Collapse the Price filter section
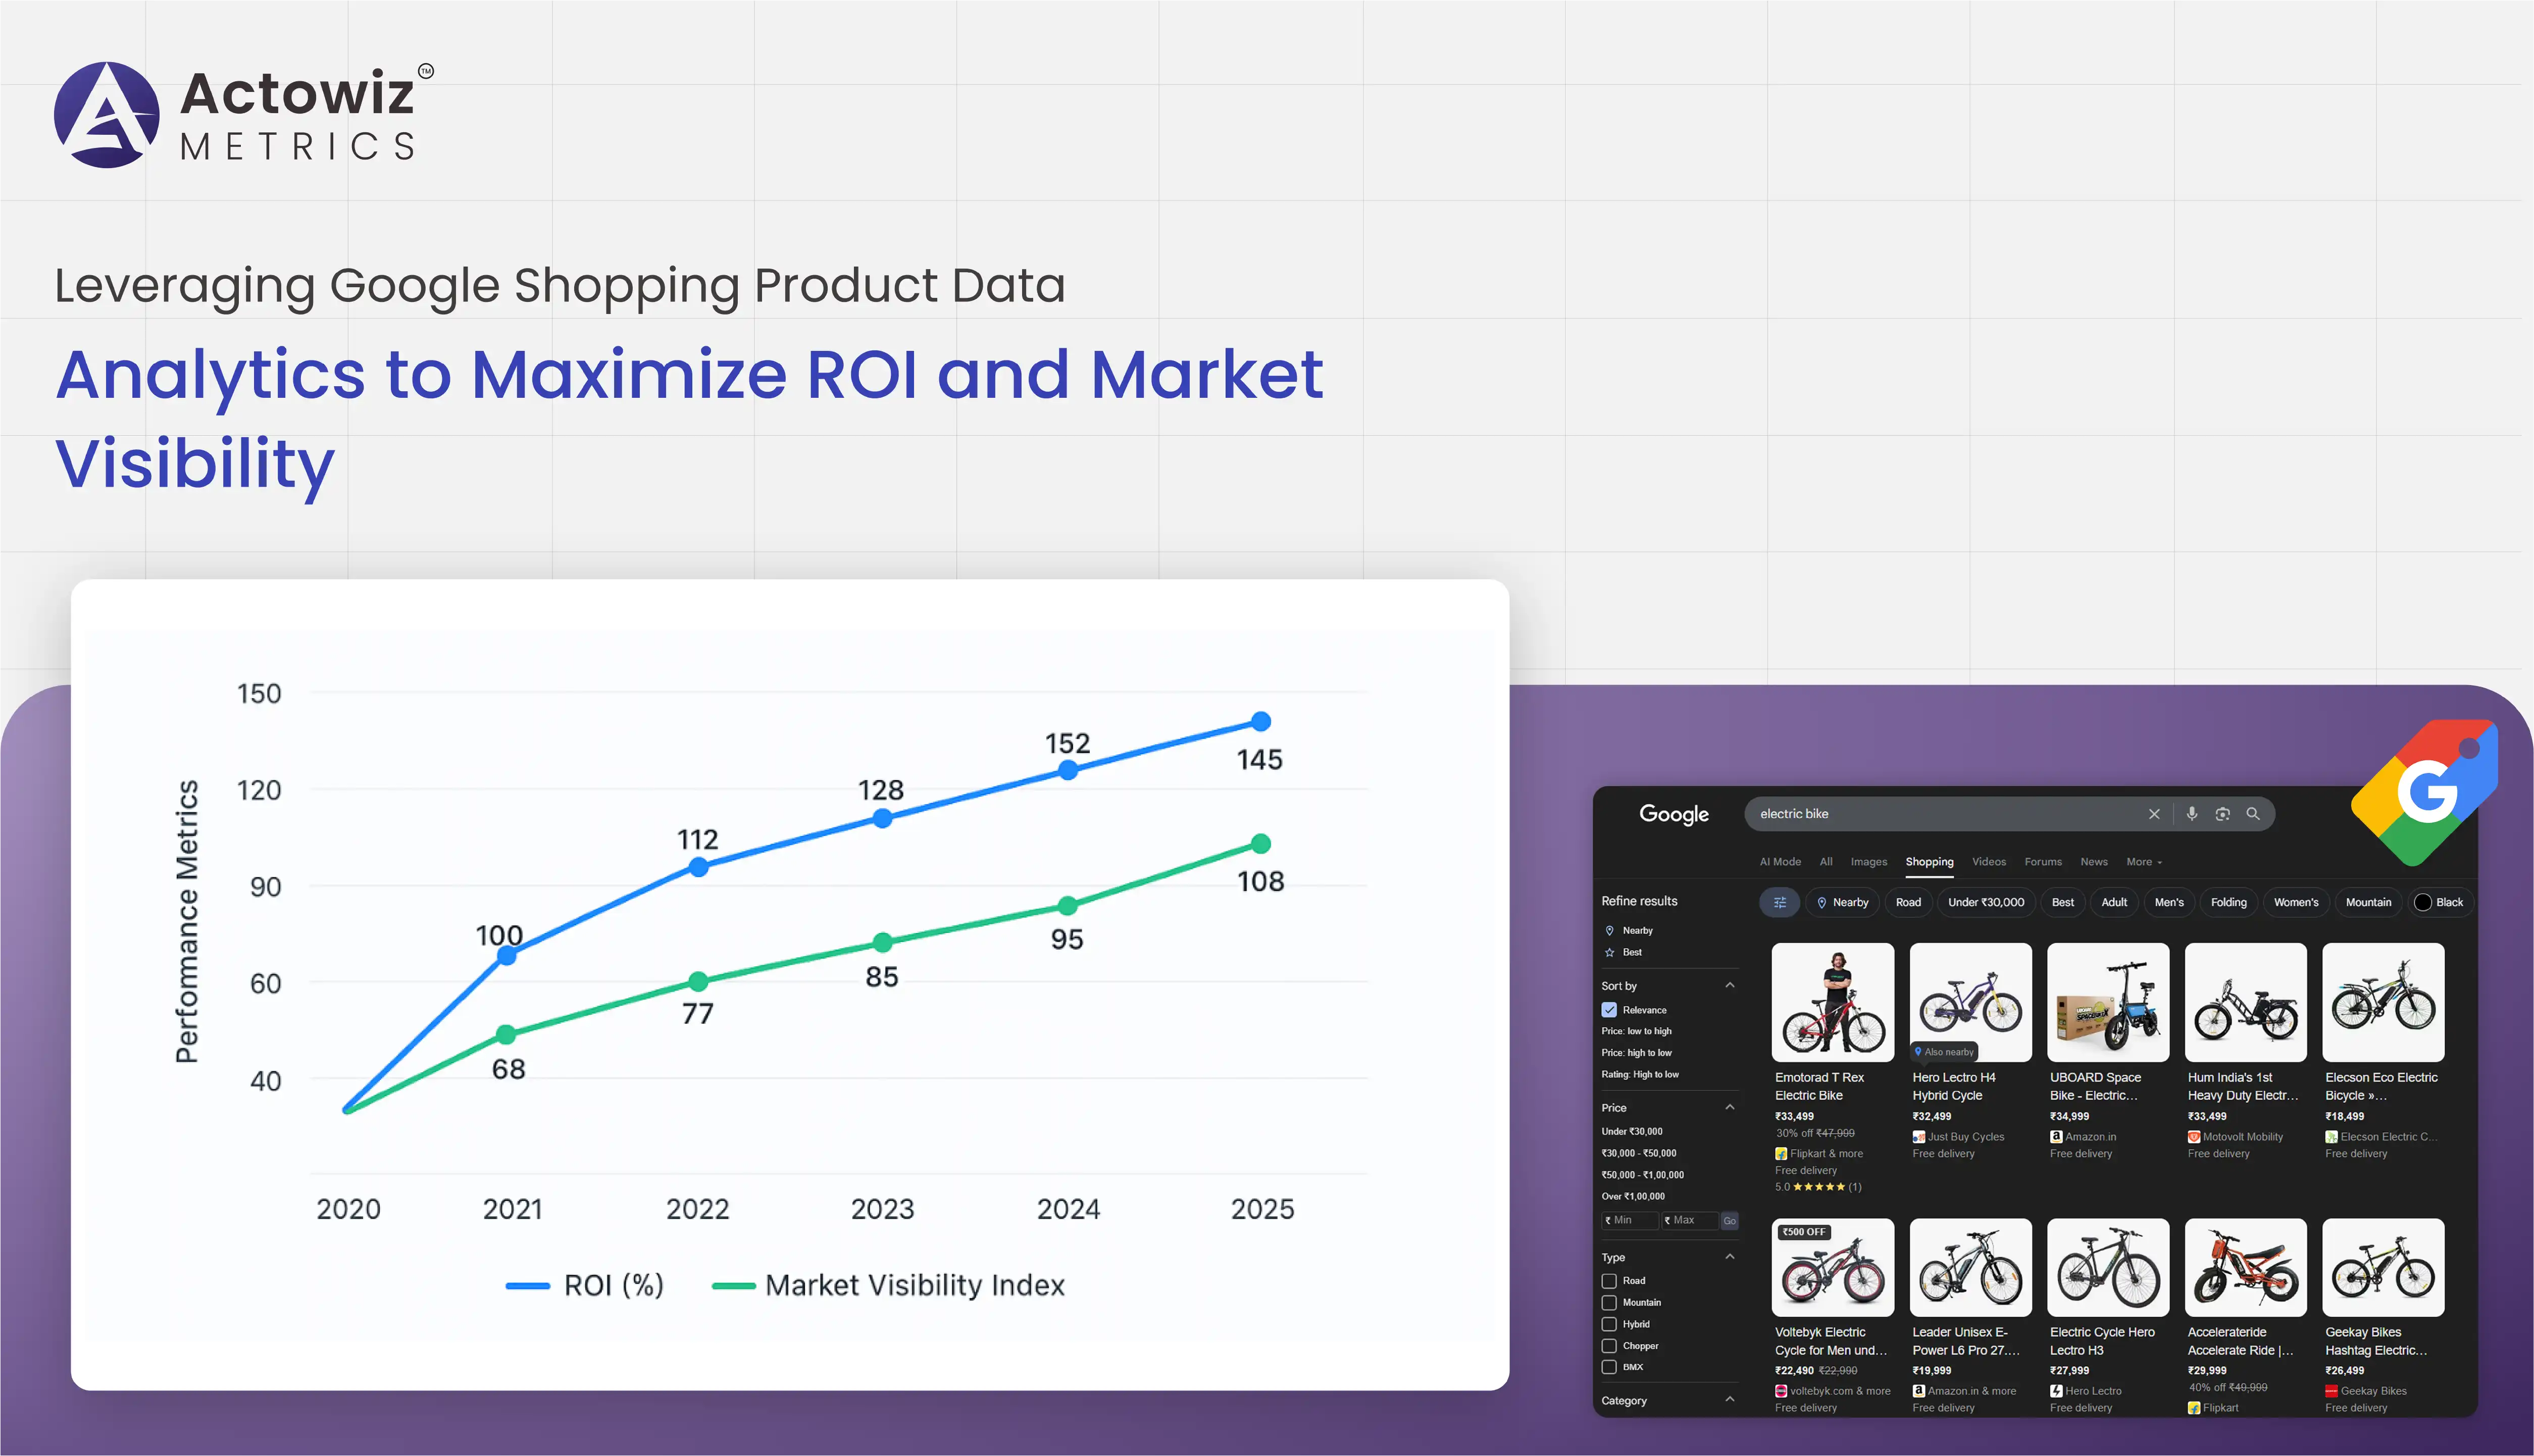2534x1456 pixels. [1730, 1108]
